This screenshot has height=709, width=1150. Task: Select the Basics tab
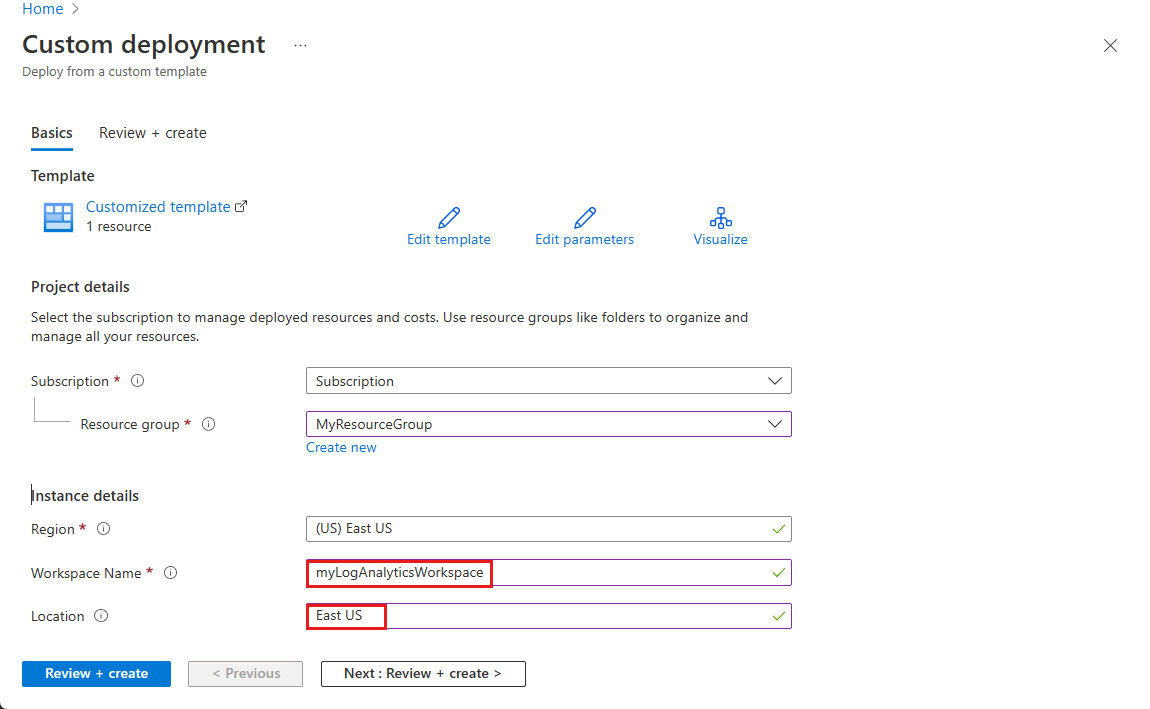coord(52,133)
